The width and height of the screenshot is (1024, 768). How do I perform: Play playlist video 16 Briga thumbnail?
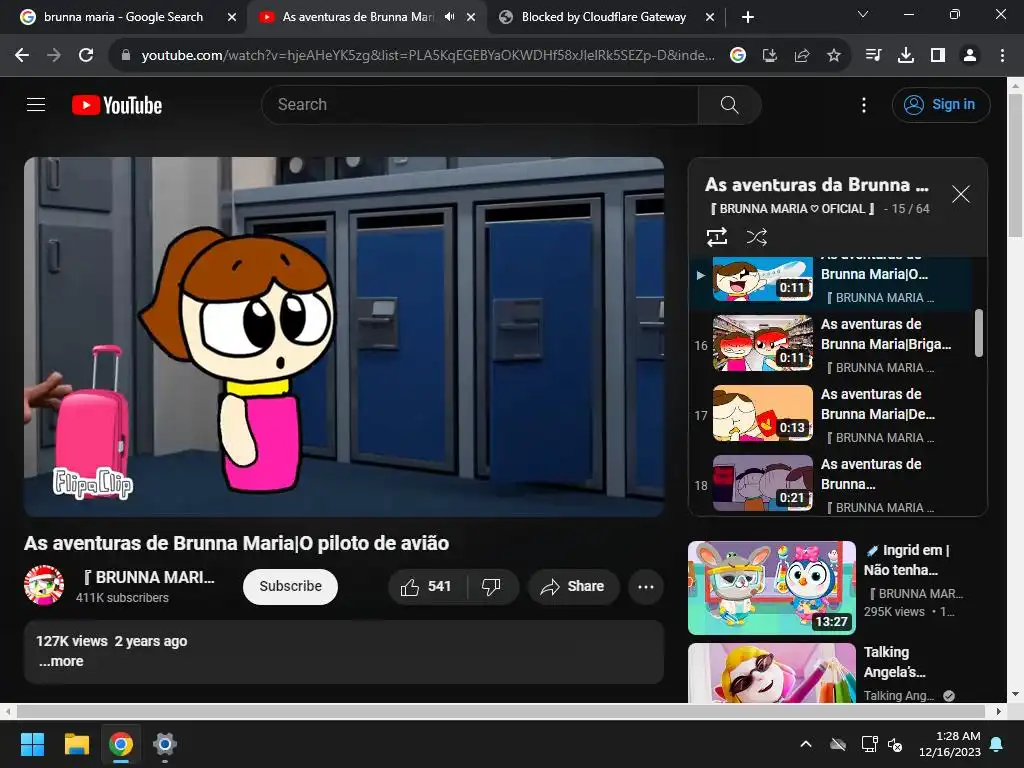tap(763, 343)
